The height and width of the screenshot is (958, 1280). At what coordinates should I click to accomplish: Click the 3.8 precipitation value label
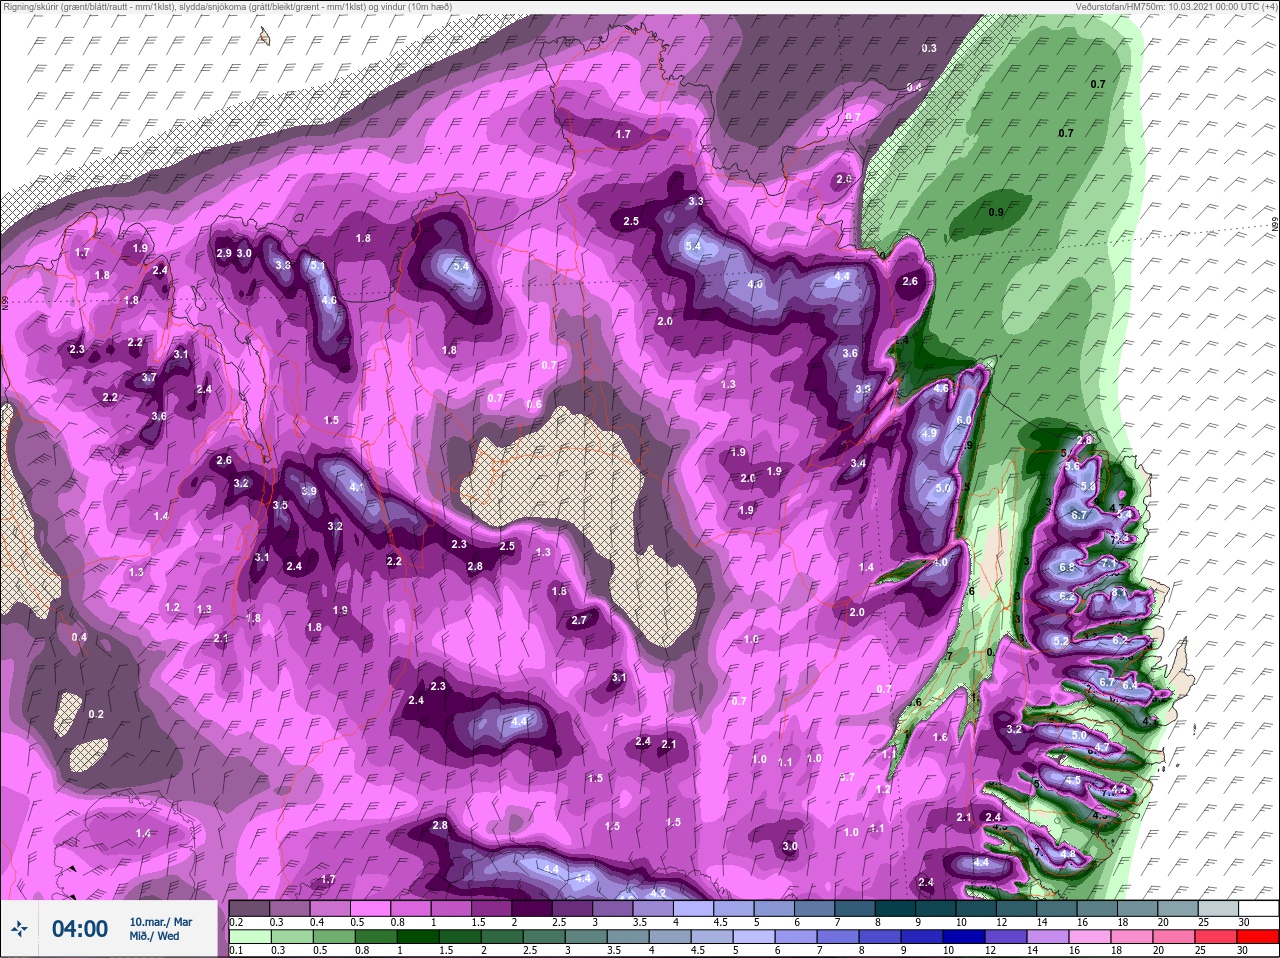[x=283, y=265]
